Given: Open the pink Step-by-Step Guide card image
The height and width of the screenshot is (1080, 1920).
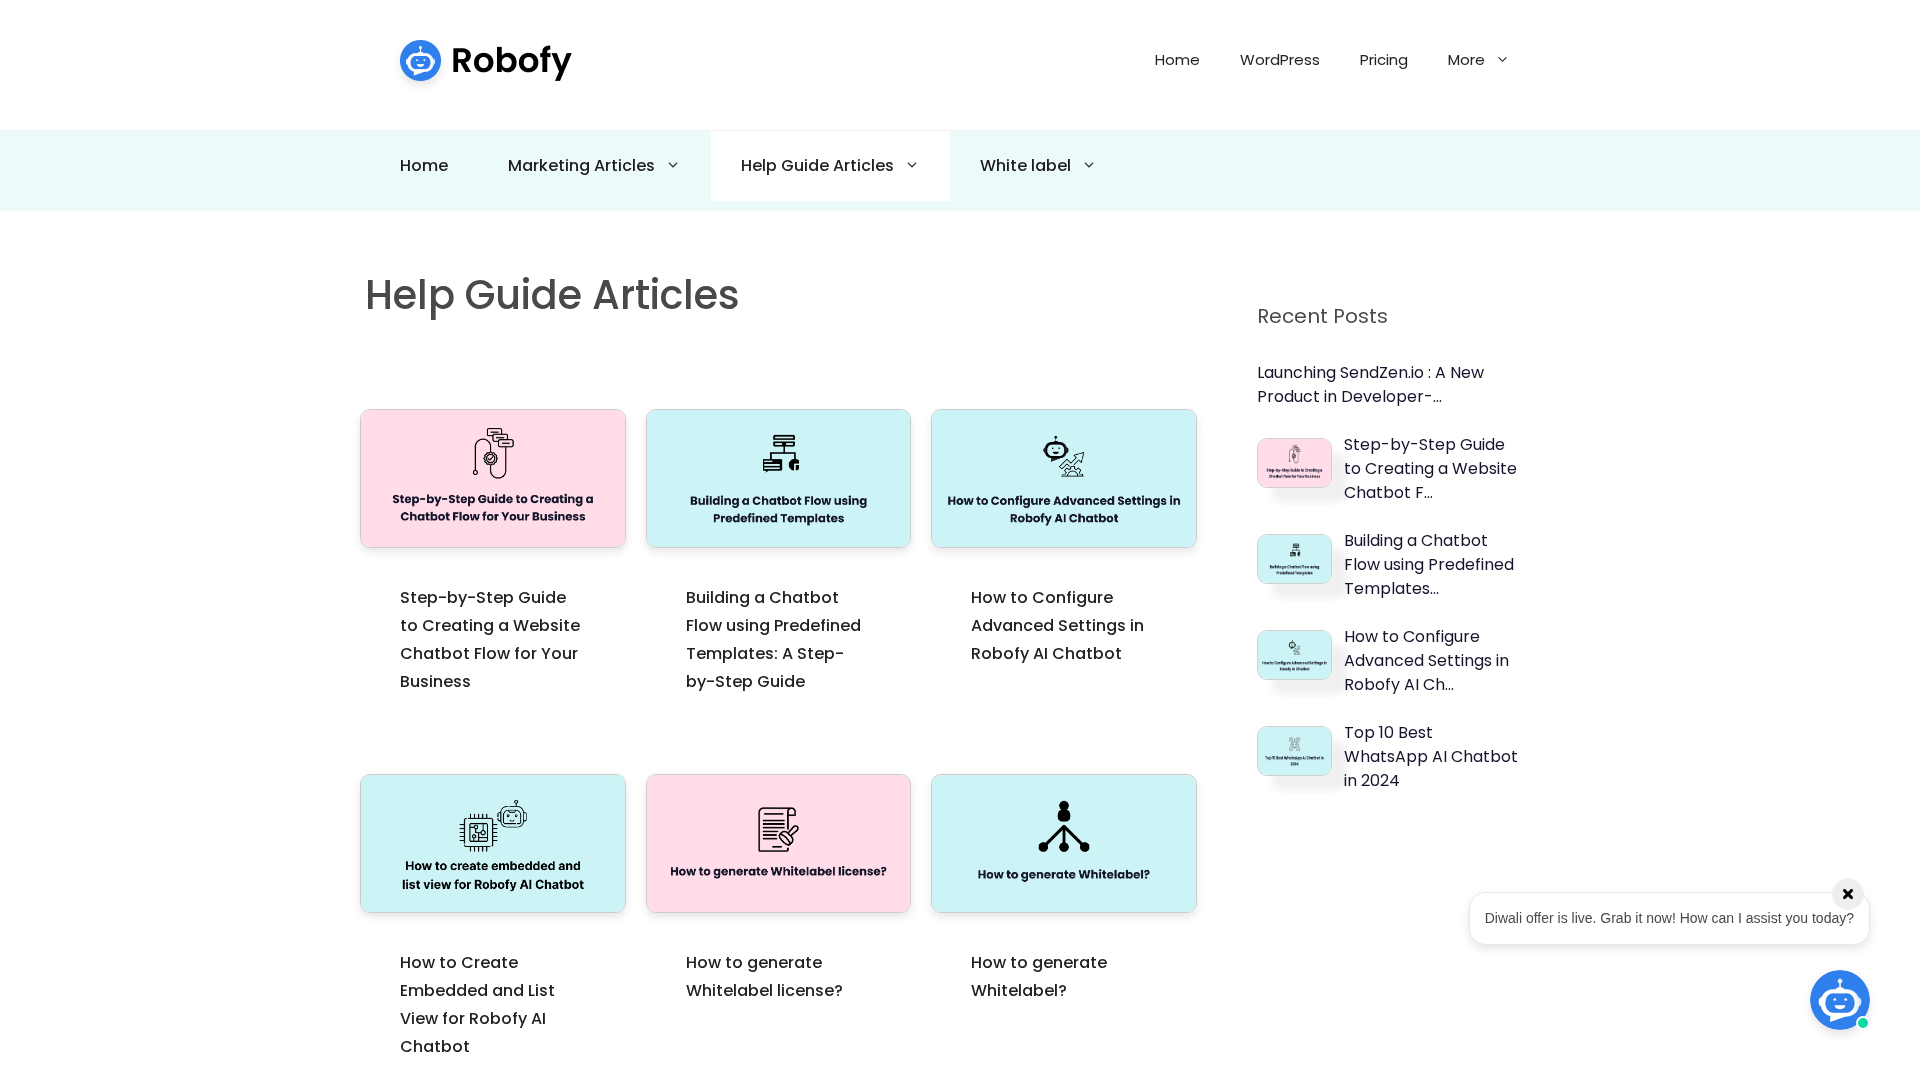Looking at the screenshot, I should coord(493,478).
